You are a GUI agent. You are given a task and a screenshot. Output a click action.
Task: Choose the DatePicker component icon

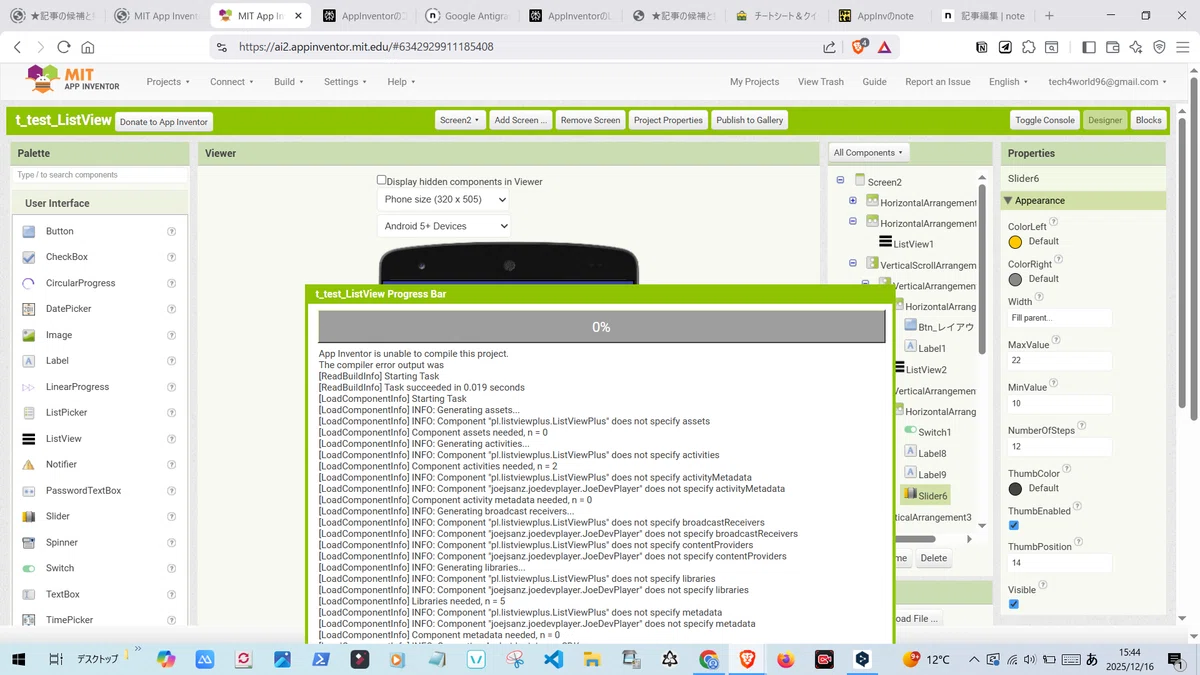click(x=28, y=309)
